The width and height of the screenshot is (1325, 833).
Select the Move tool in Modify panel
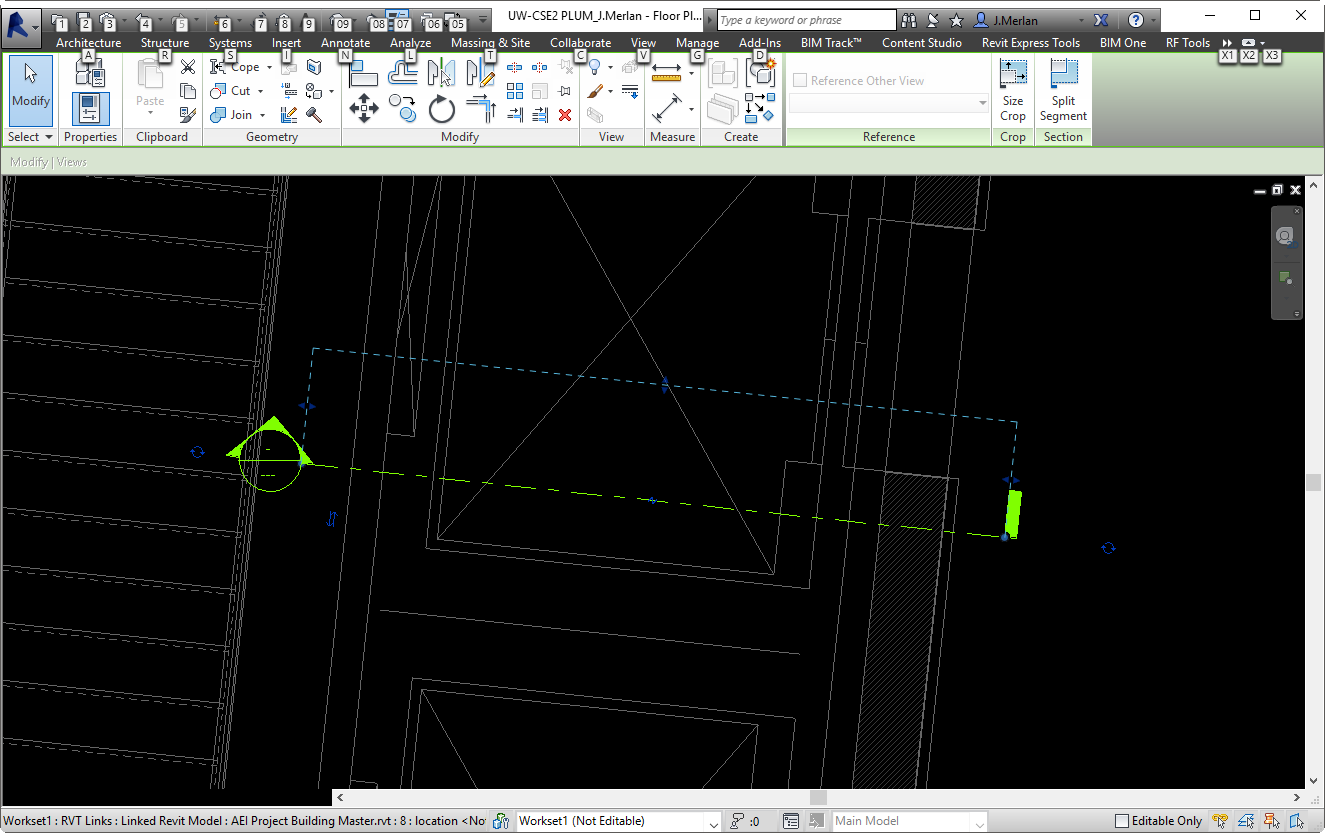tap(363, 108)
